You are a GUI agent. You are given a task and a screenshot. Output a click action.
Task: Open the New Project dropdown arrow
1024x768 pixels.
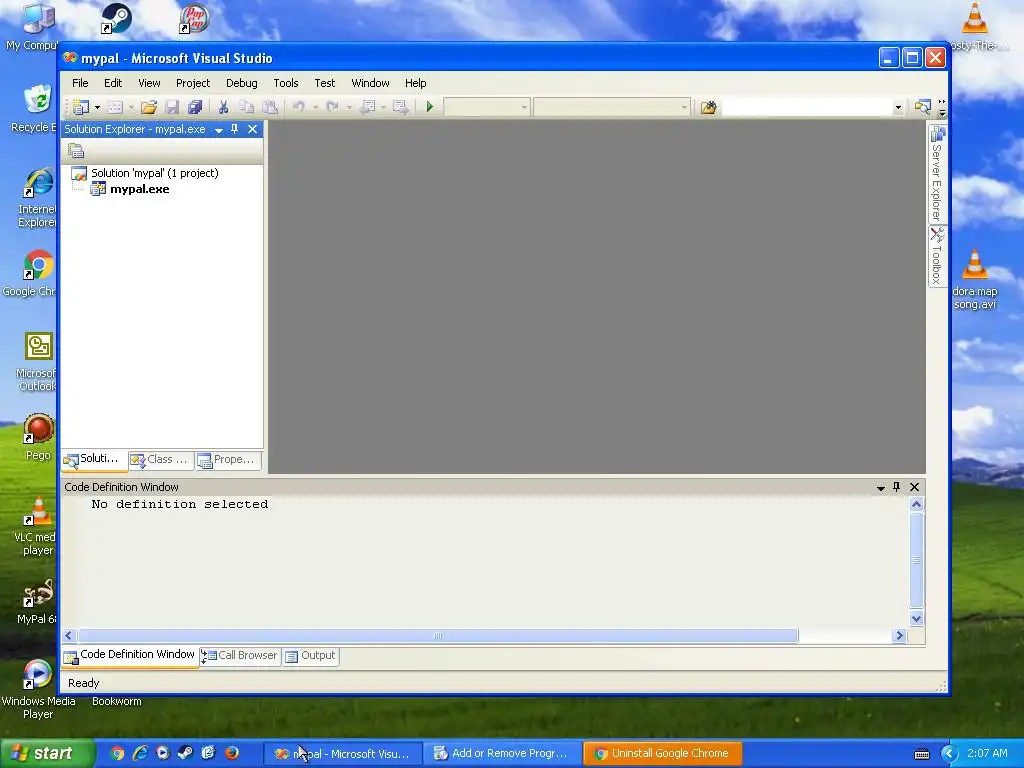pos(97,107)
